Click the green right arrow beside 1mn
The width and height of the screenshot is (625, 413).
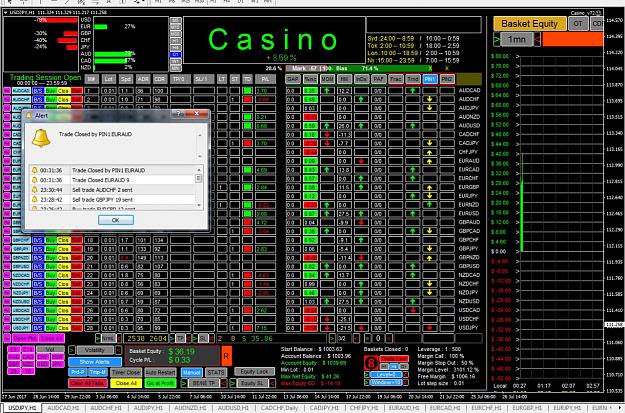tap(497, 39)
